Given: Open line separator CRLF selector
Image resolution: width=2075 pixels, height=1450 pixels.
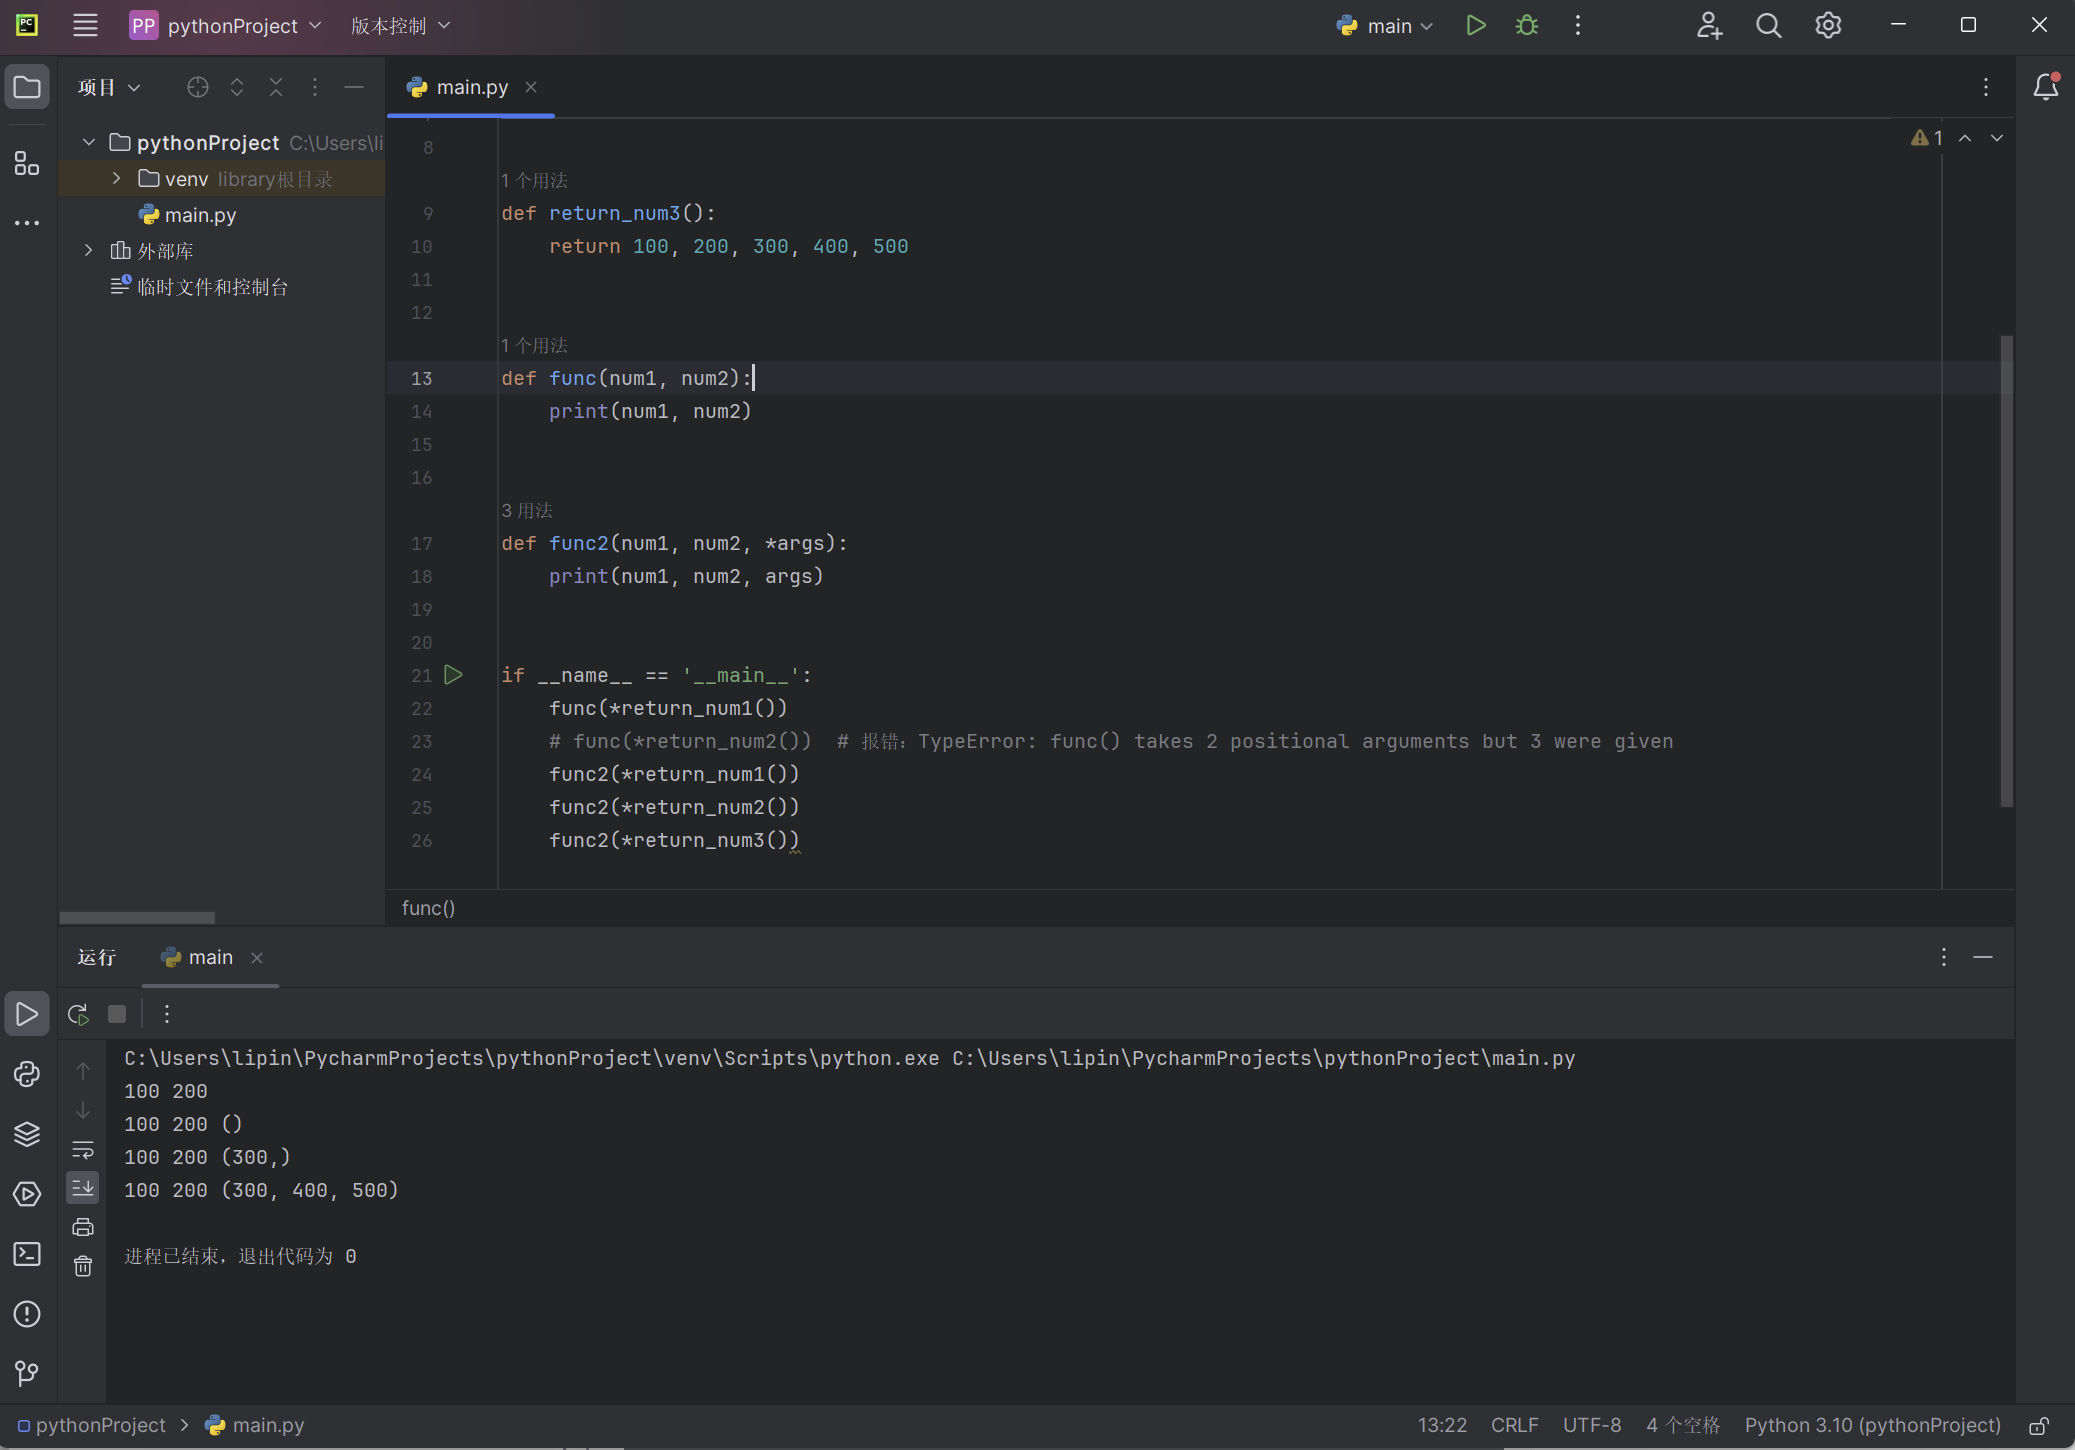Looking at the screenshot, I should tap(1514, 1425).
